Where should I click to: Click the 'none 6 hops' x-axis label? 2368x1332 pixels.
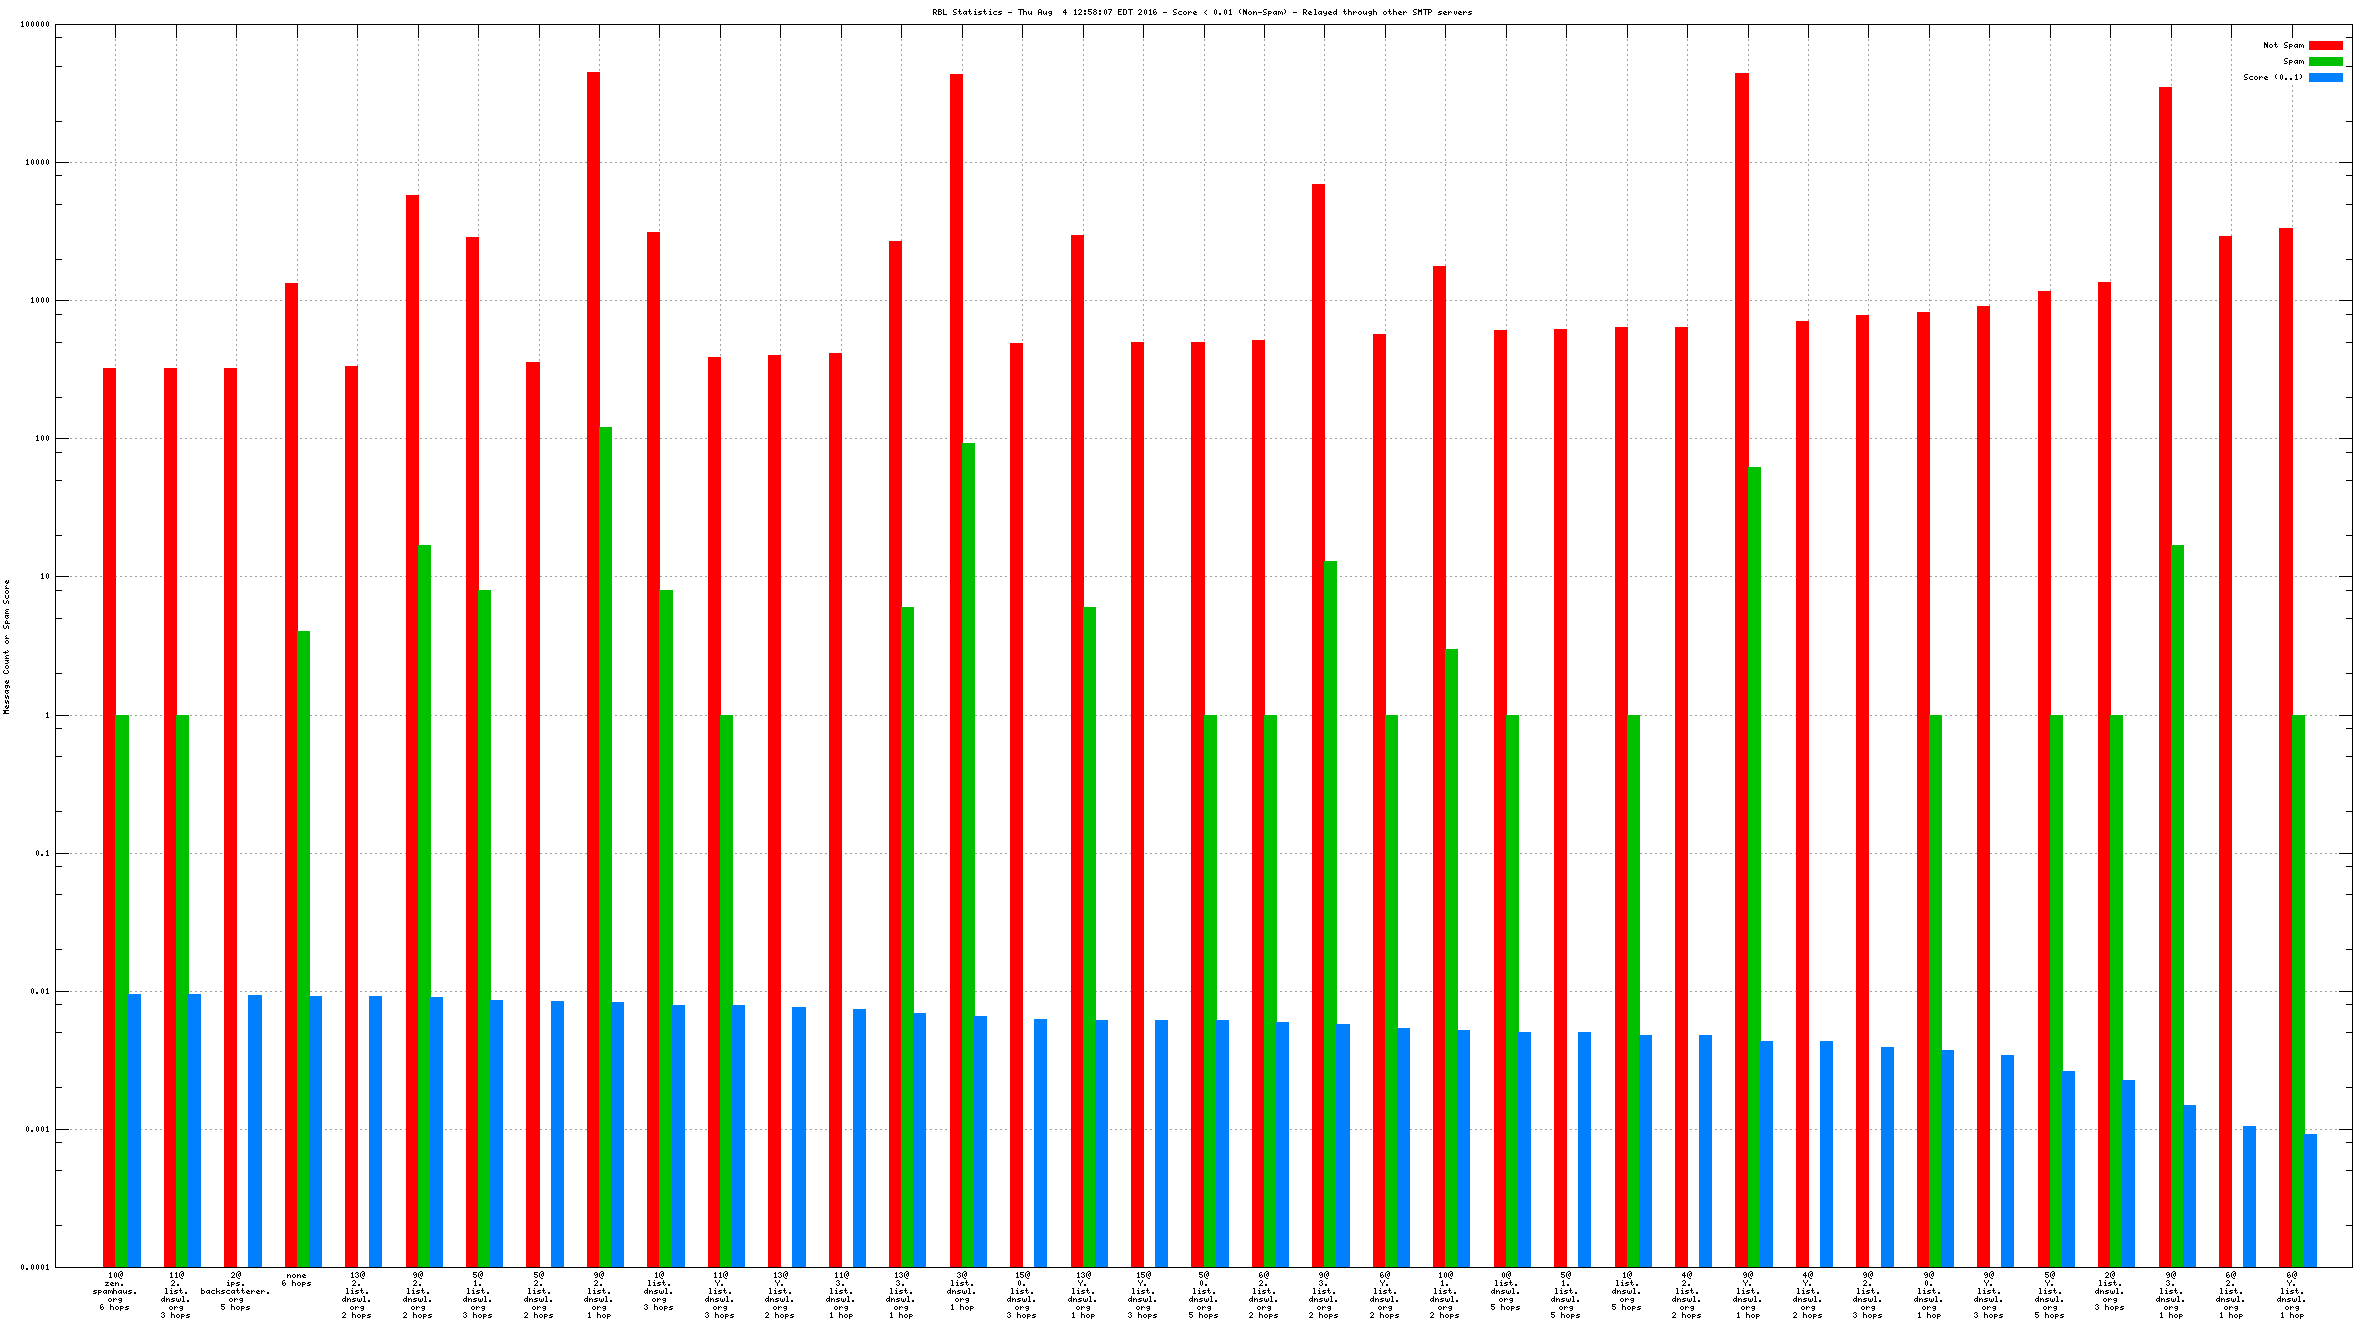coord(296,1279)
